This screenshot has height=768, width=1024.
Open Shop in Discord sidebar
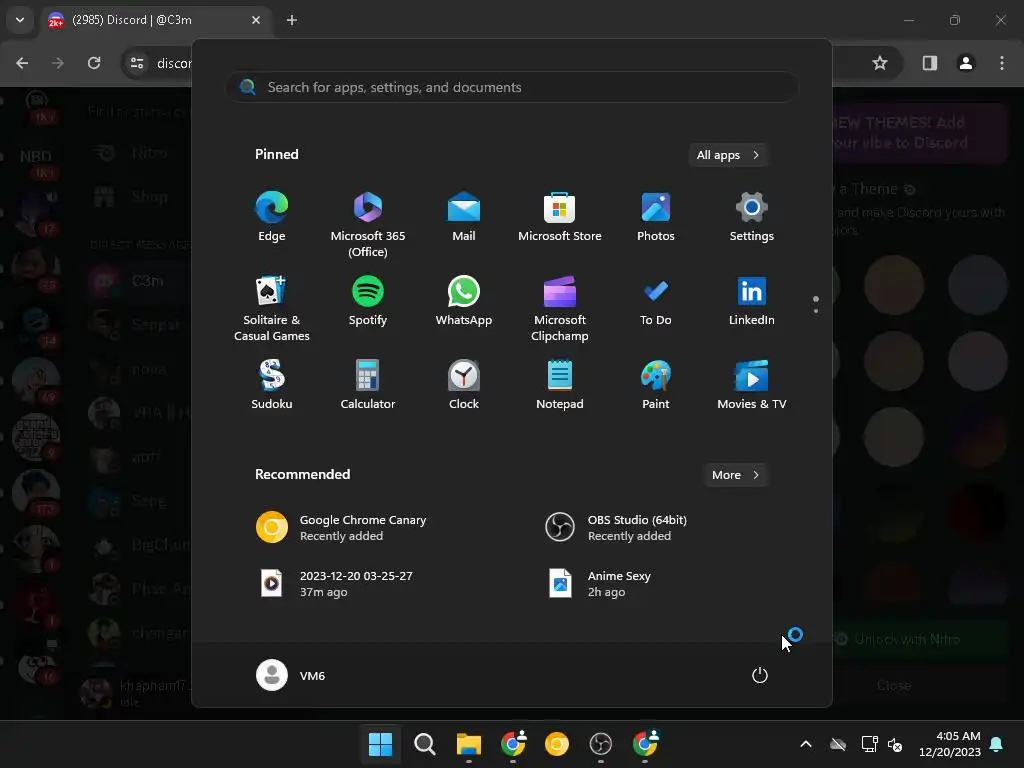pos(138,197)
